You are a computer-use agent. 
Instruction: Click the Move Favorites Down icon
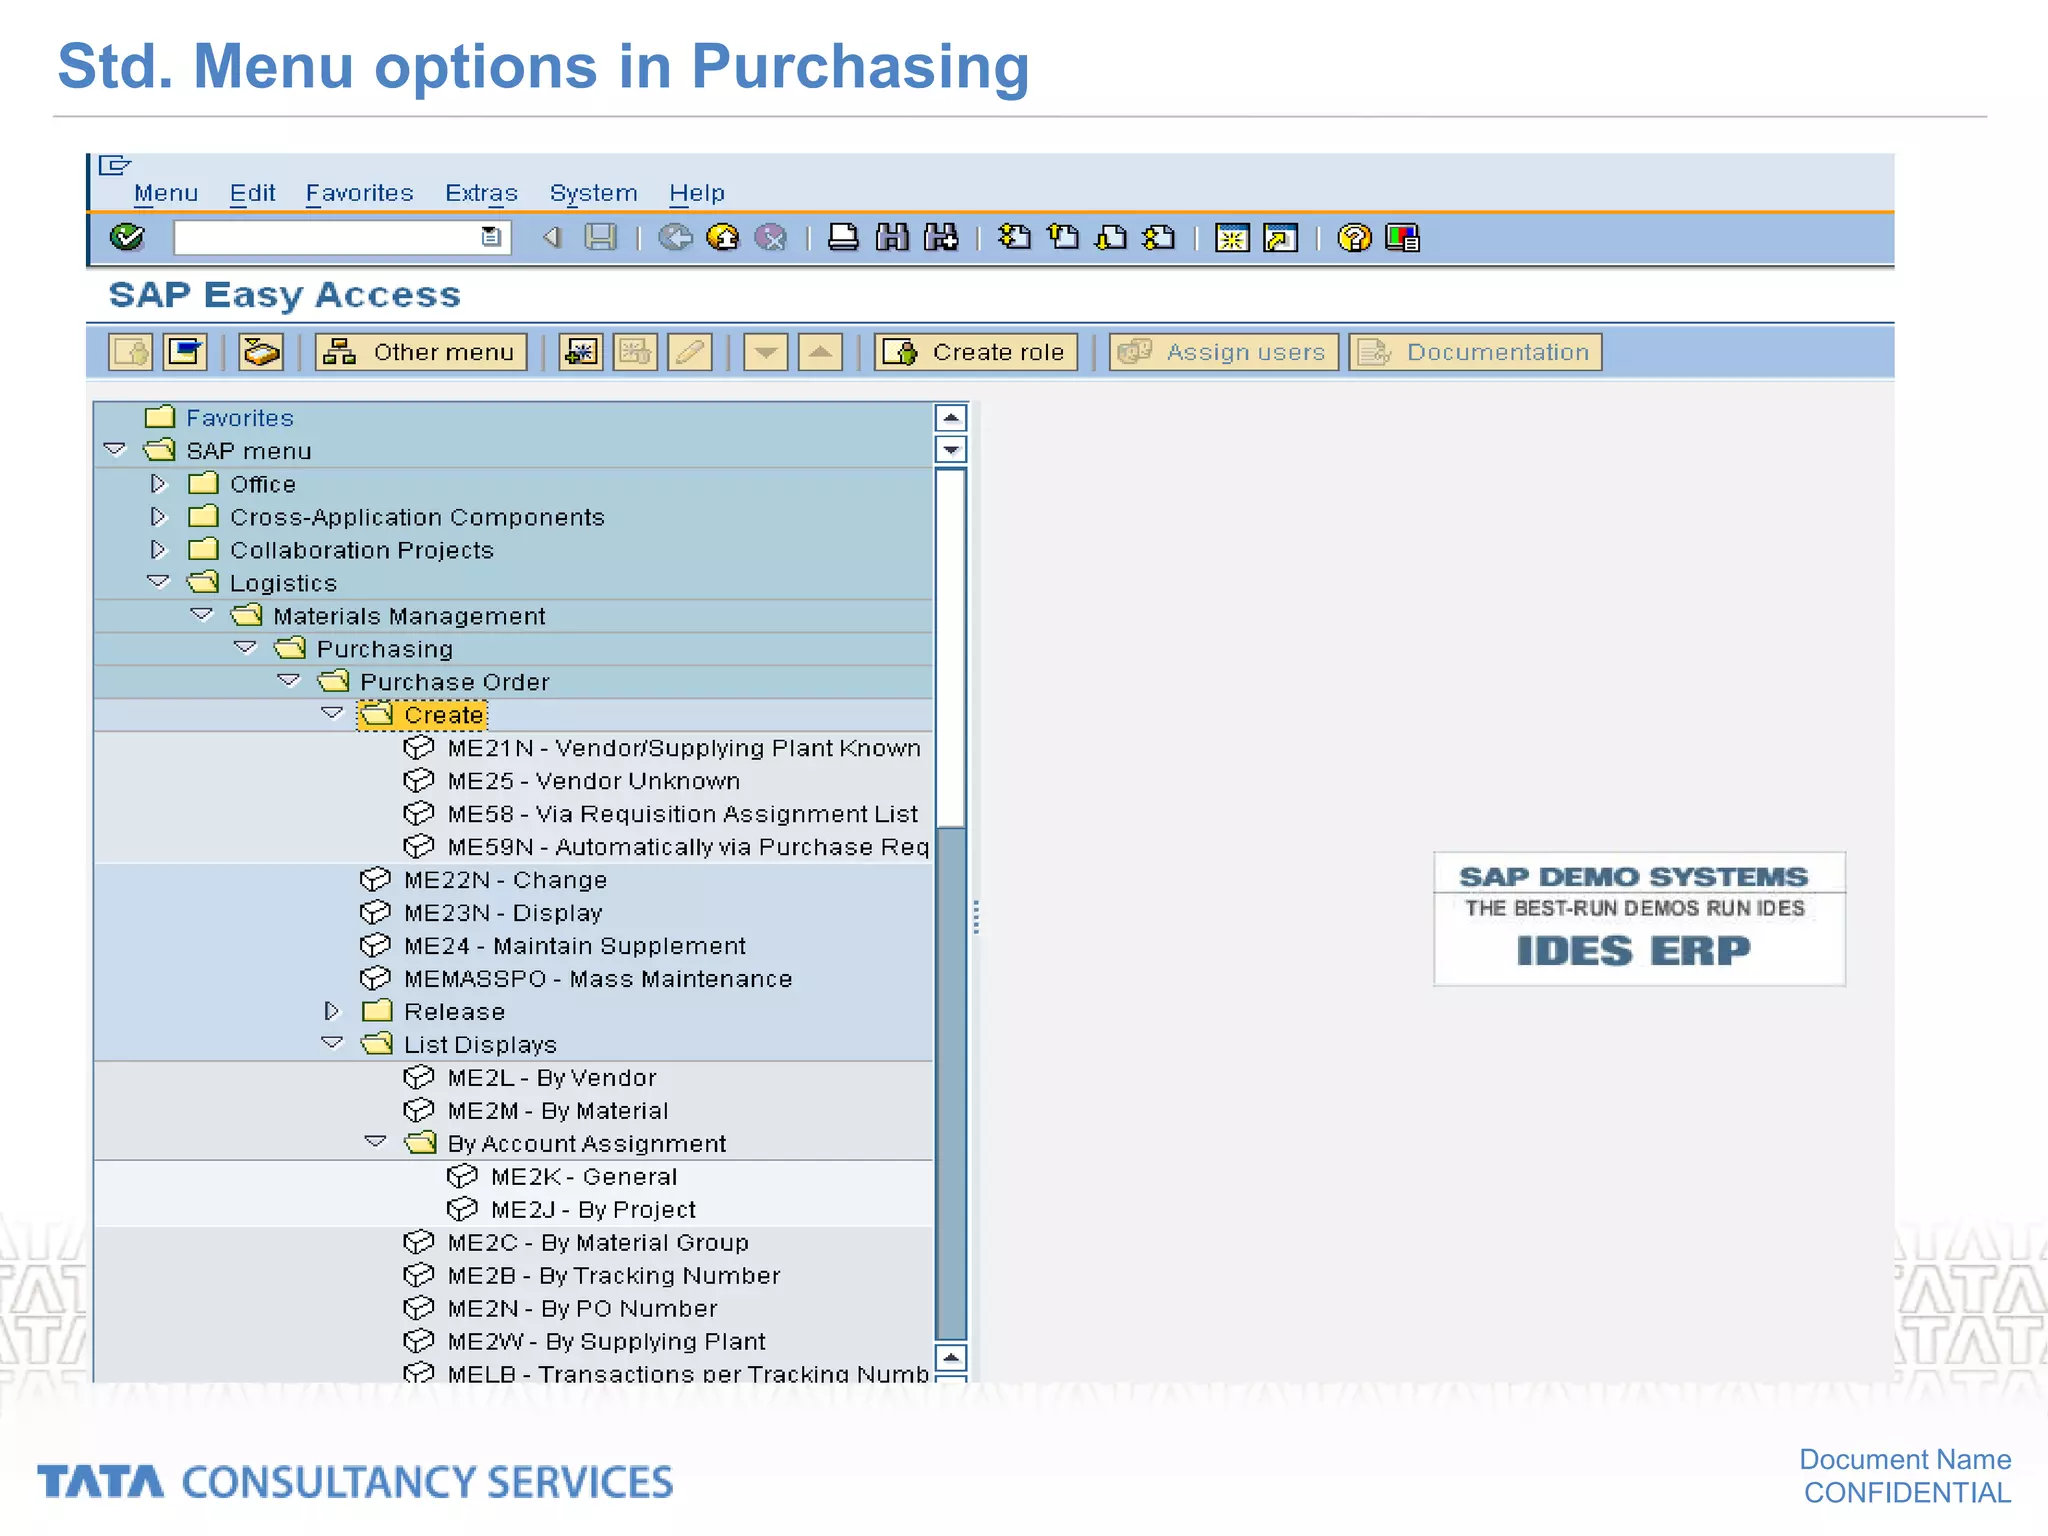[766, 352]
